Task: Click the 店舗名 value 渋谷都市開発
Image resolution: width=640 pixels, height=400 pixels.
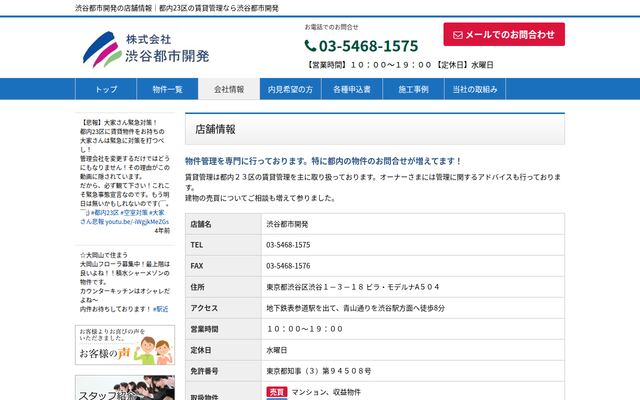Action: click(287, 224)
